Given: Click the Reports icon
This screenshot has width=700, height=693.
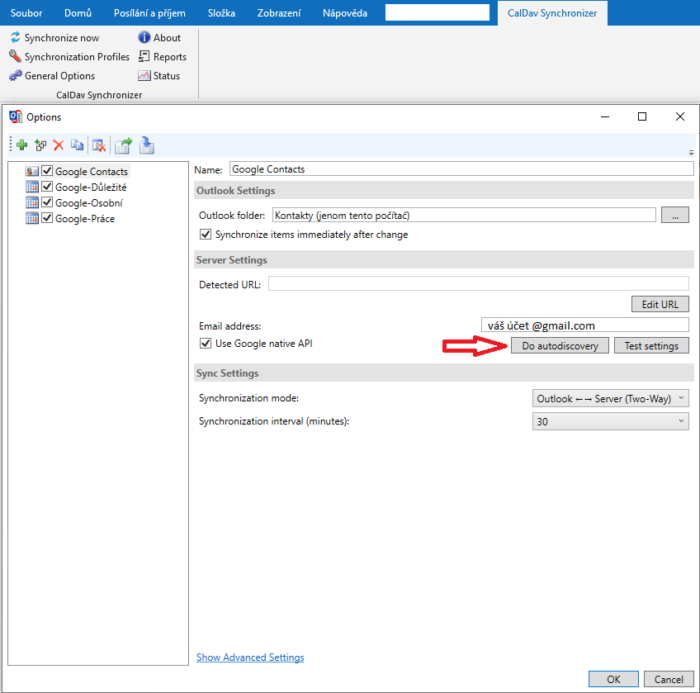Looking at the screenshot, I should [x=144, y=56].
